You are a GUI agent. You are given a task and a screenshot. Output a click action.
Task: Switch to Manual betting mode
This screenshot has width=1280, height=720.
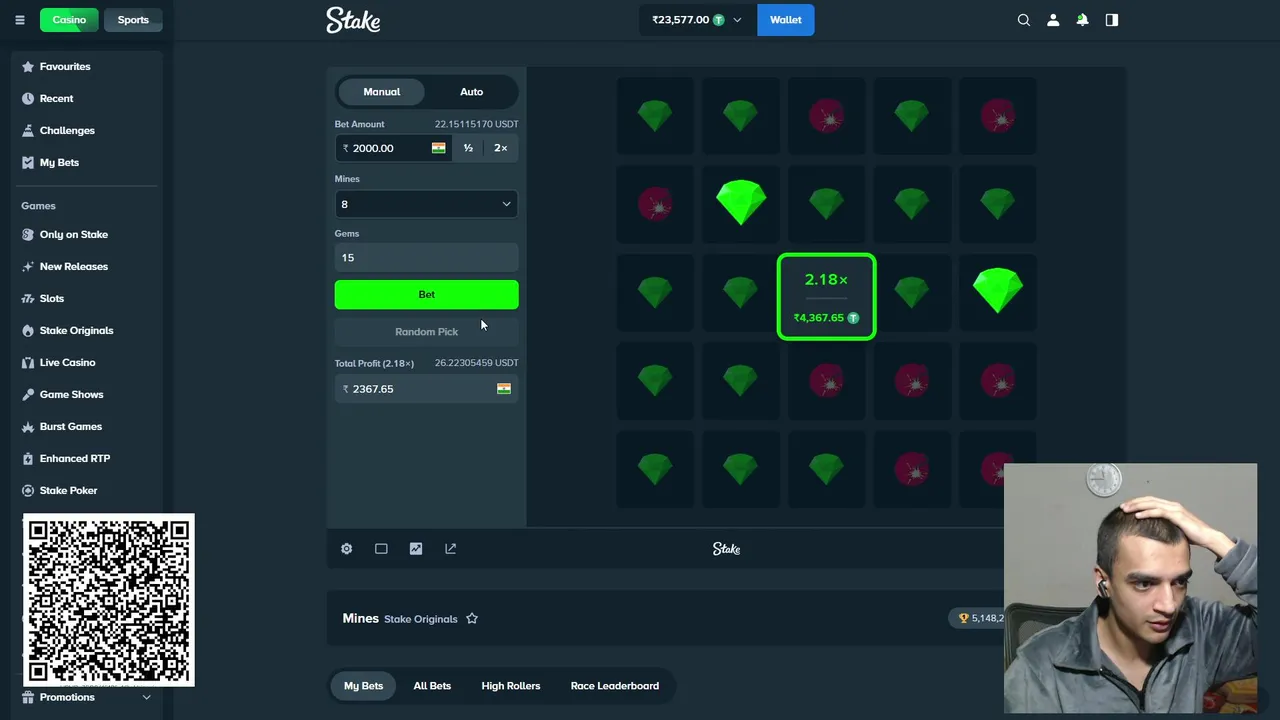(x=382, y=91)
